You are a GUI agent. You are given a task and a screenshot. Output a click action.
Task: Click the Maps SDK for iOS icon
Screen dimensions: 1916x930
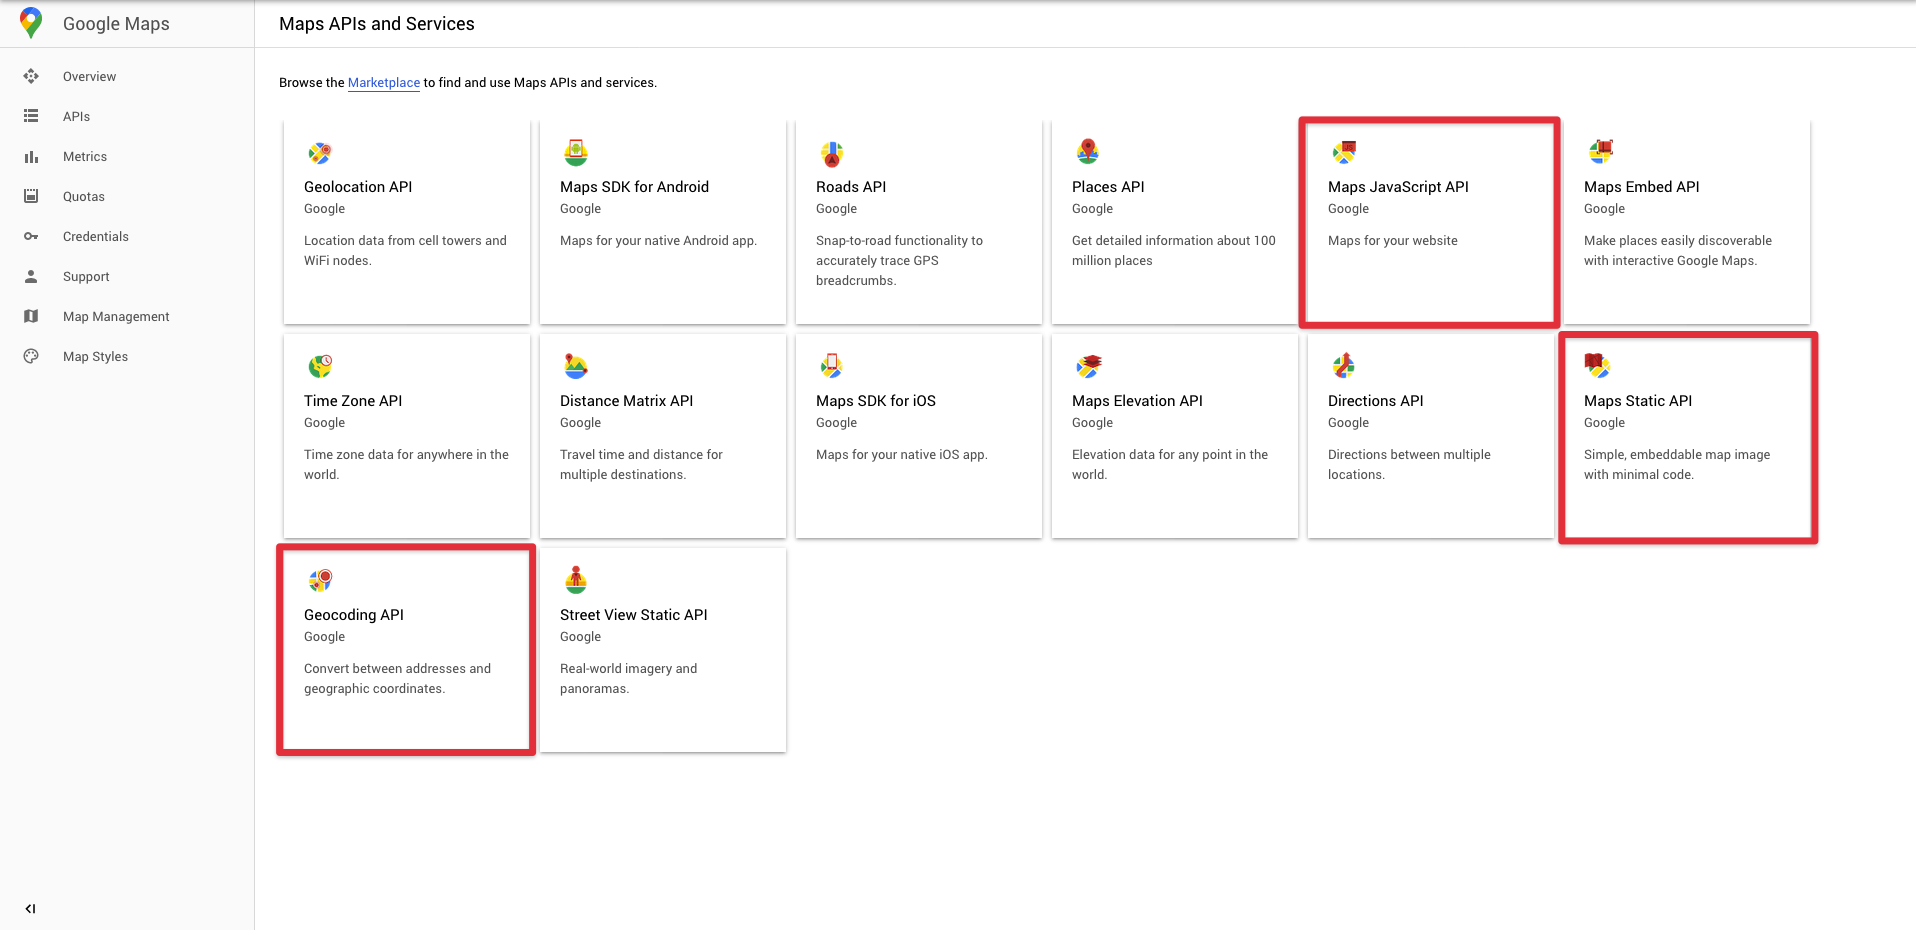point(832,367)
